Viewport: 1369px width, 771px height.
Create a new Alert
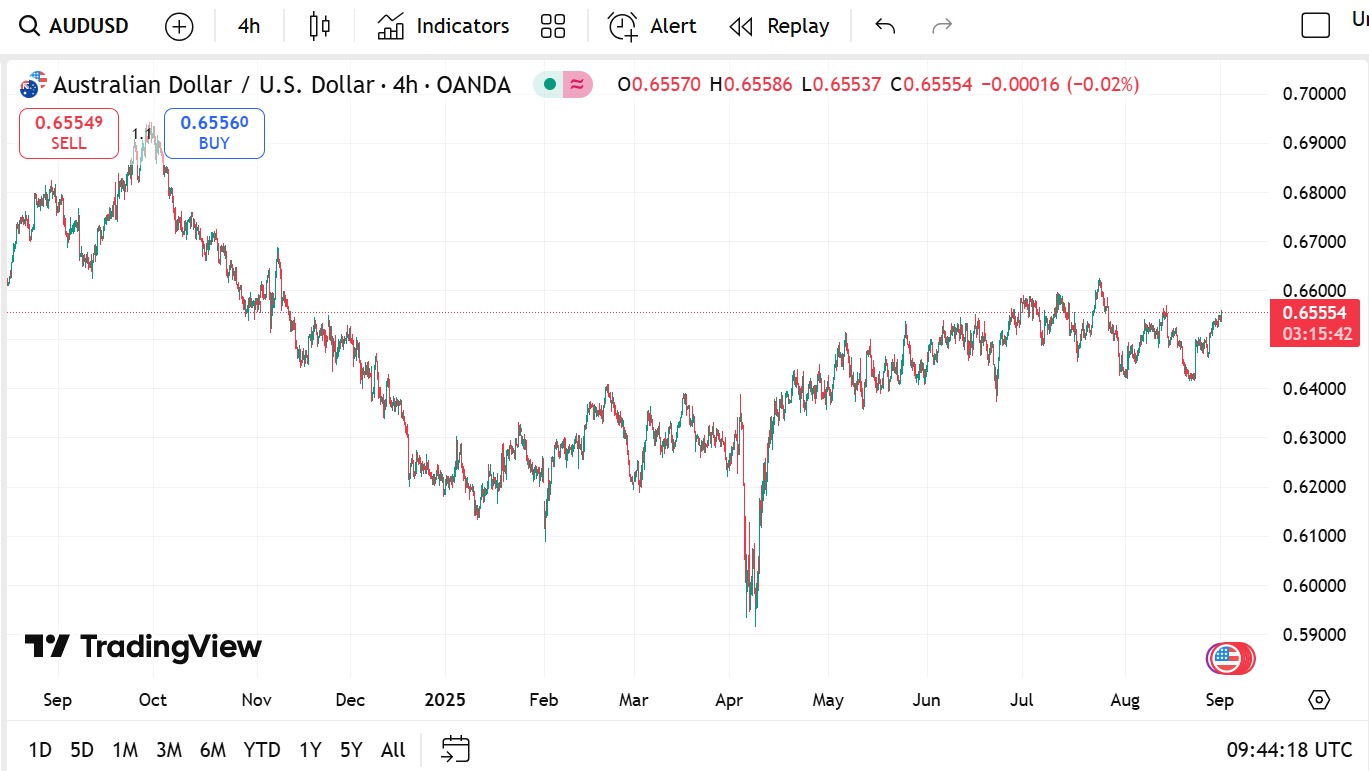652,26
